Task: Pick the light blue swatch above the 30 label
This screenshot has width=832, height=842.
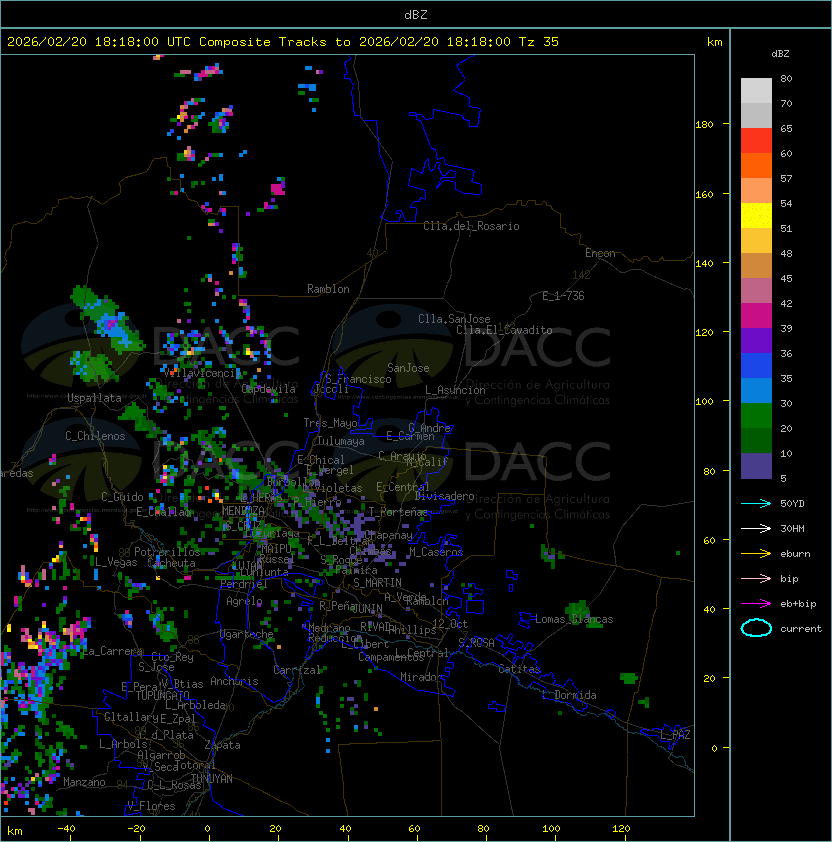Action: pyautogui.click(x=756, y=390)
